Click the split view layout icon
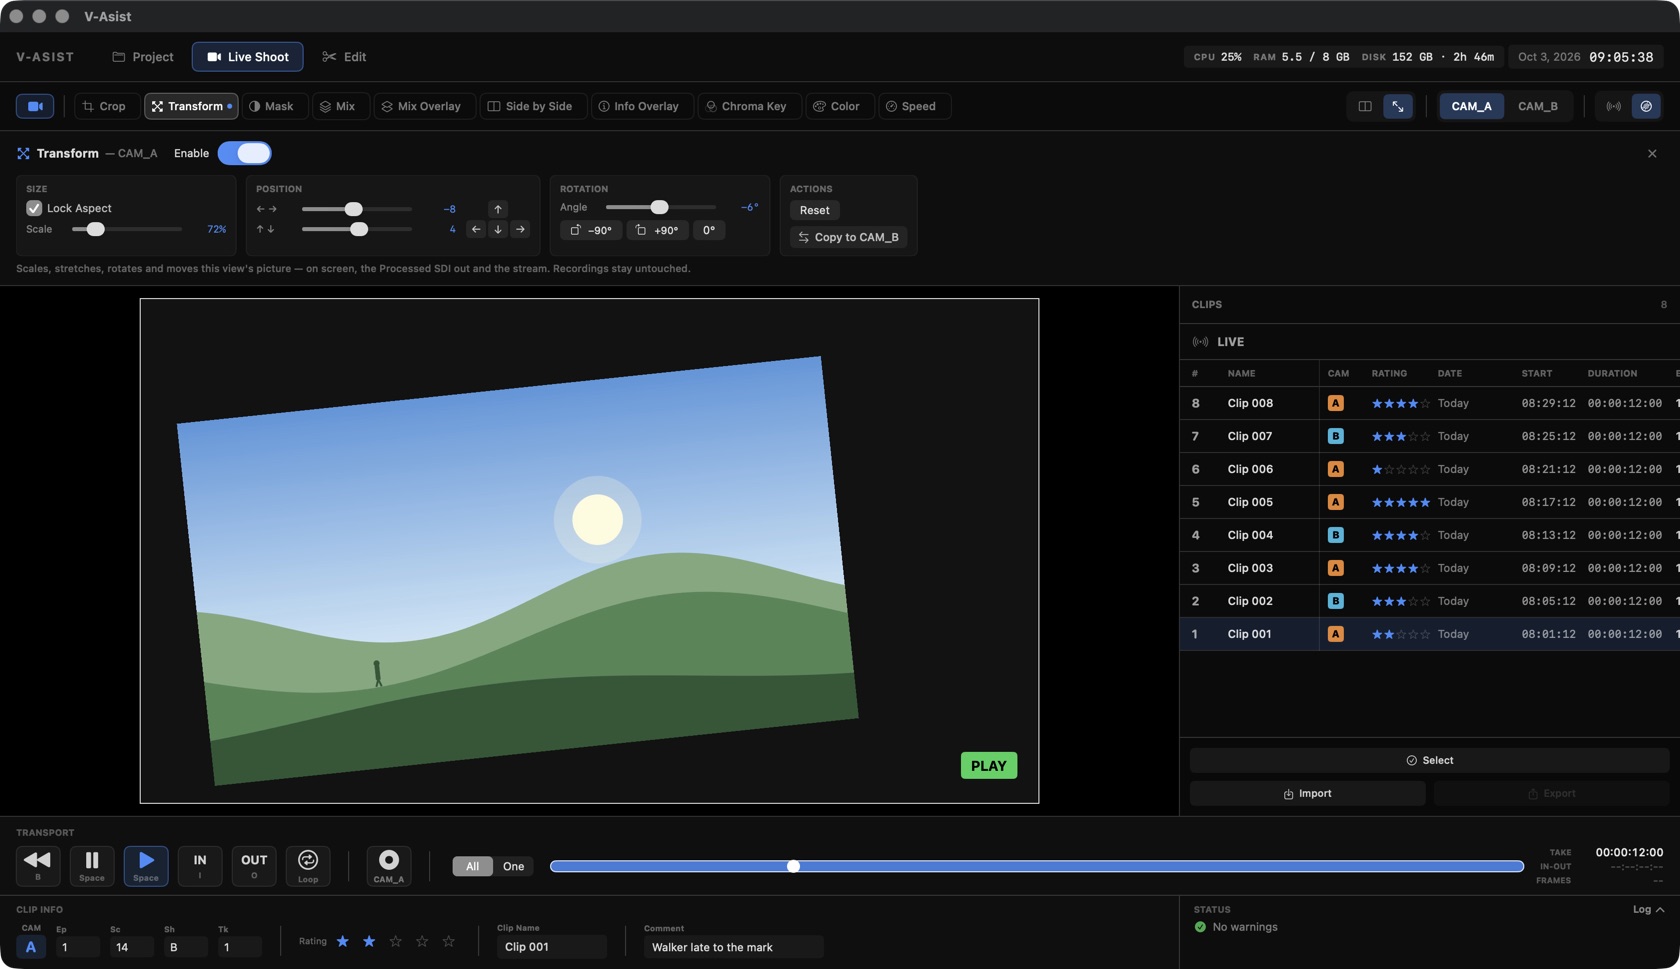Screen dimensions: 1680x969 pyautogui.click(x=1365, y=106)
